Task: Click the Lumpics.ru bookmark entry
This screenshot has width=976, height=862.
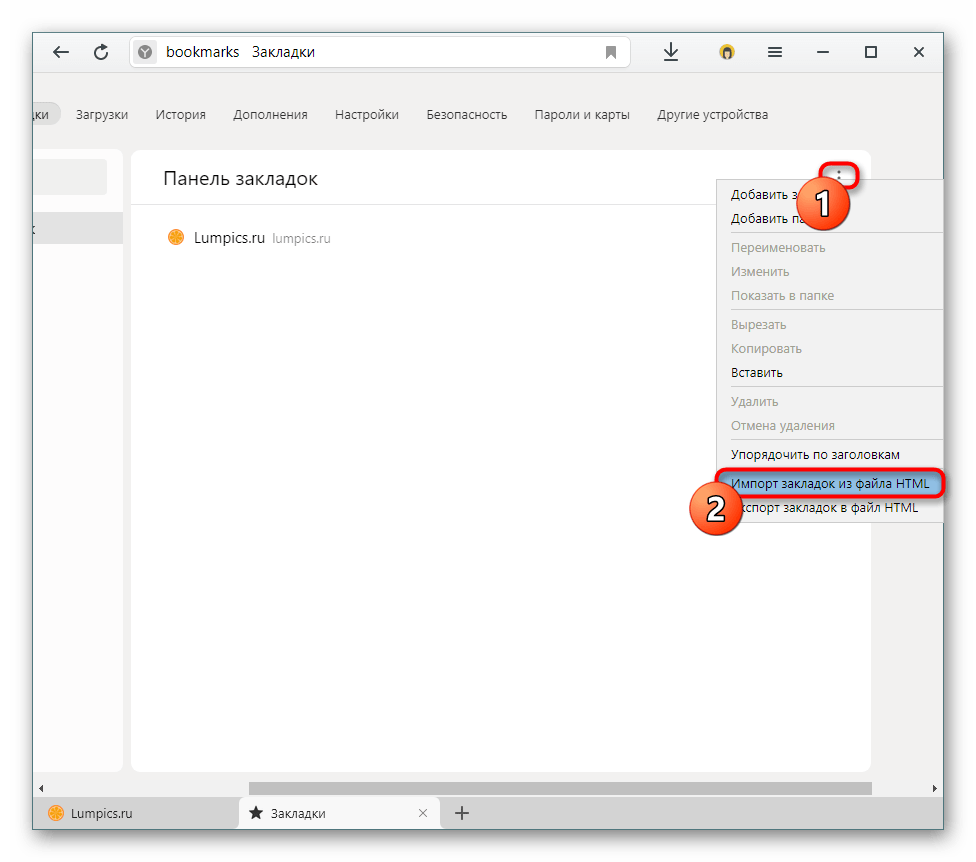Action: click(x=229, y=238)
